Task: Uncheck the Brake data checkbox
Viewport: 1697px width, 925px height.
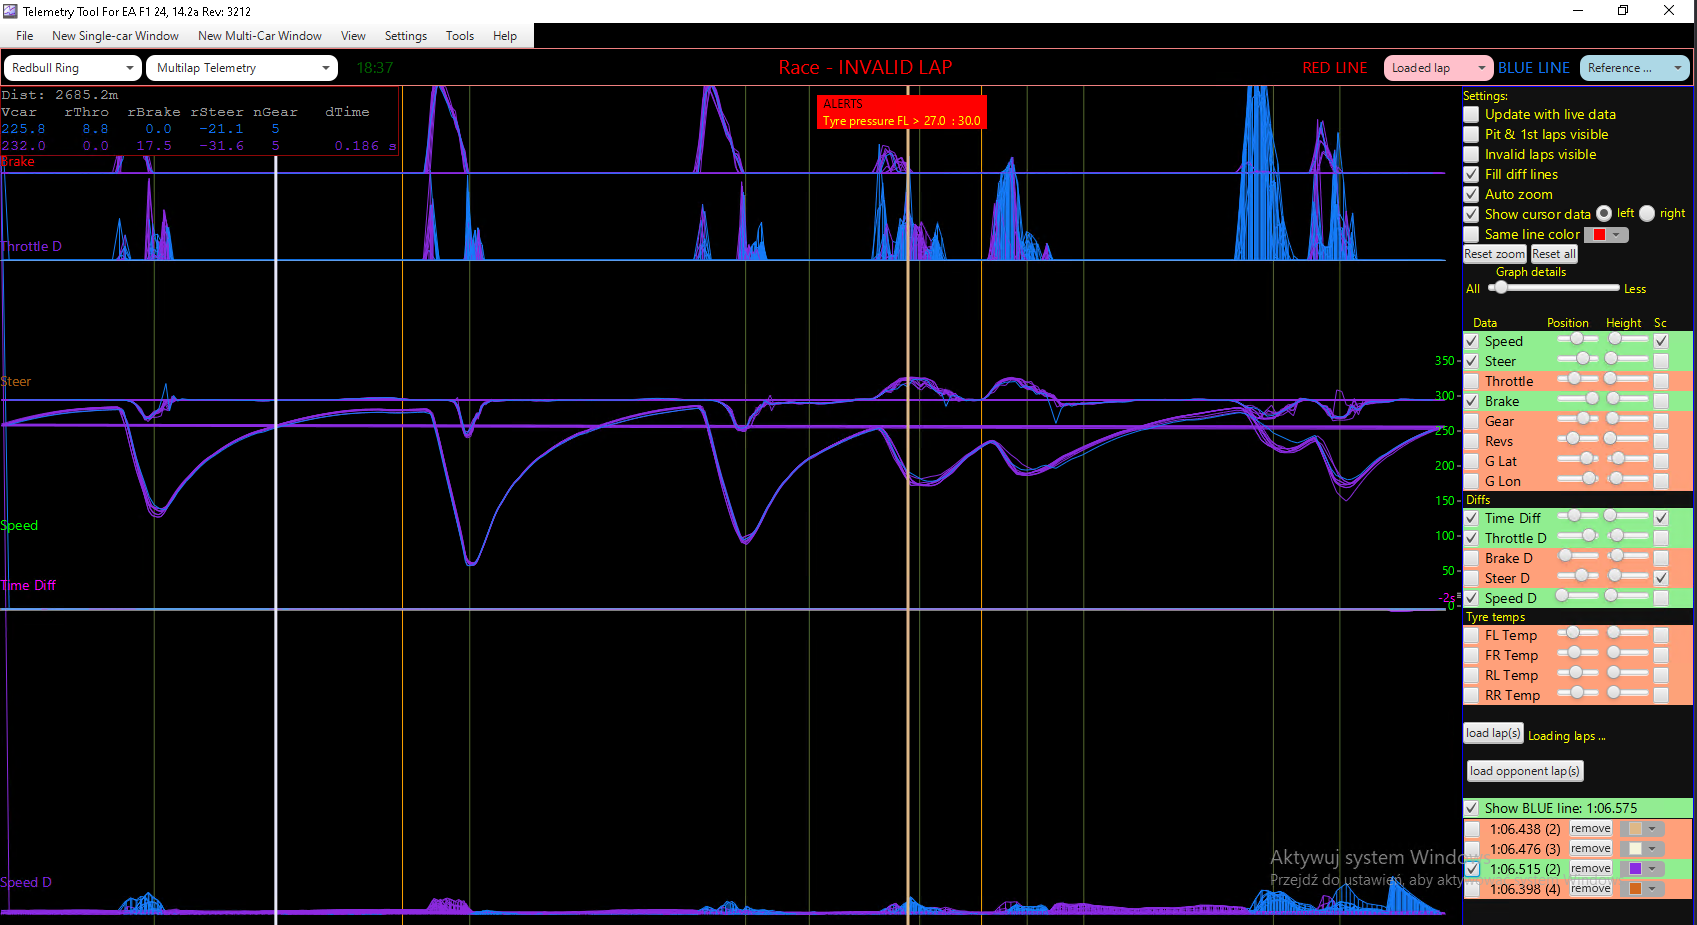Action: pos(1471,401)
